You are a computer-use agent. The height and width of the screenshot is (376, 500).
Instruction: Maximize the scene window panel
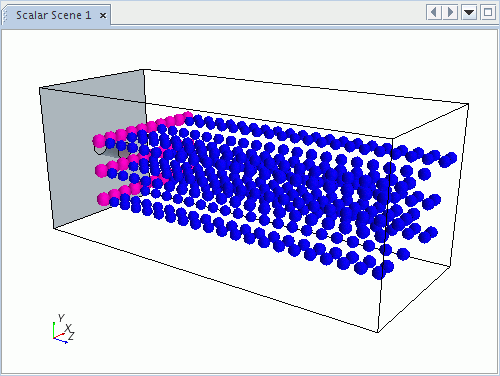coord(488,13)
